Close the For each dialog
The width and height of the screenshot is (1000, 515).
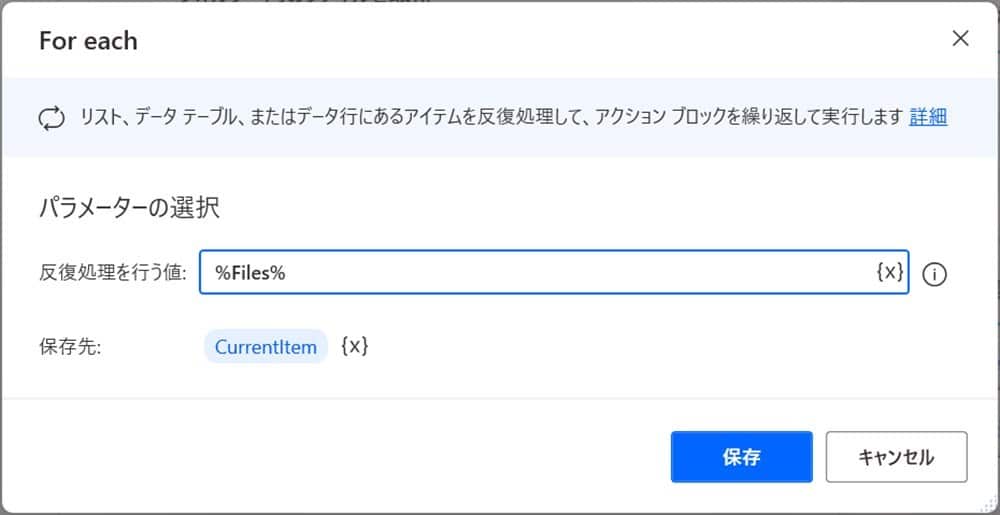coord(960,39)
